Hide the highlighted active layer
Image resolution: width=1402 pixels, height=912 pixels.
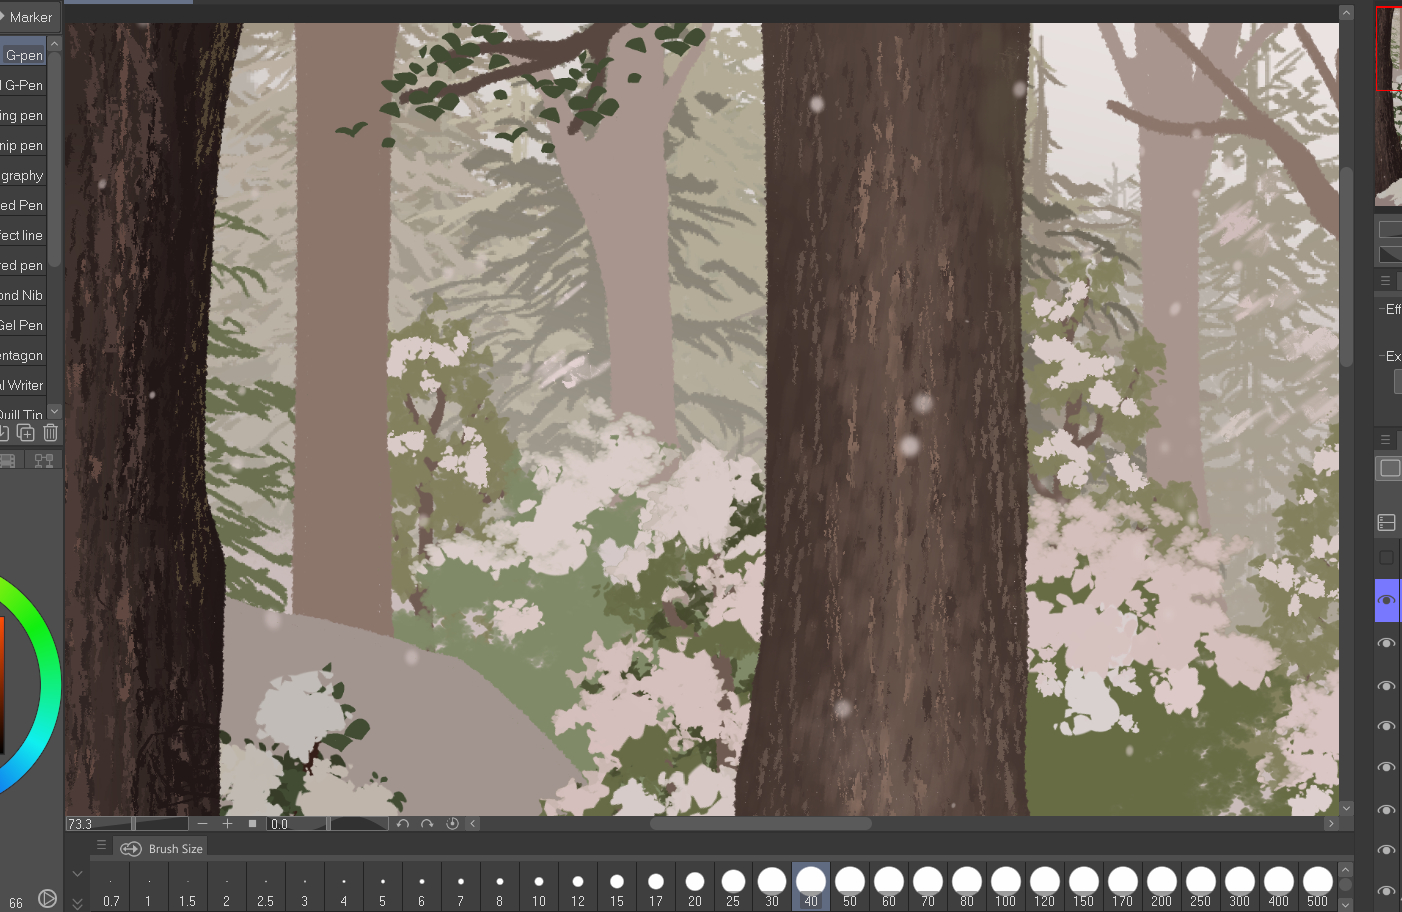[x=1386, y=600]
